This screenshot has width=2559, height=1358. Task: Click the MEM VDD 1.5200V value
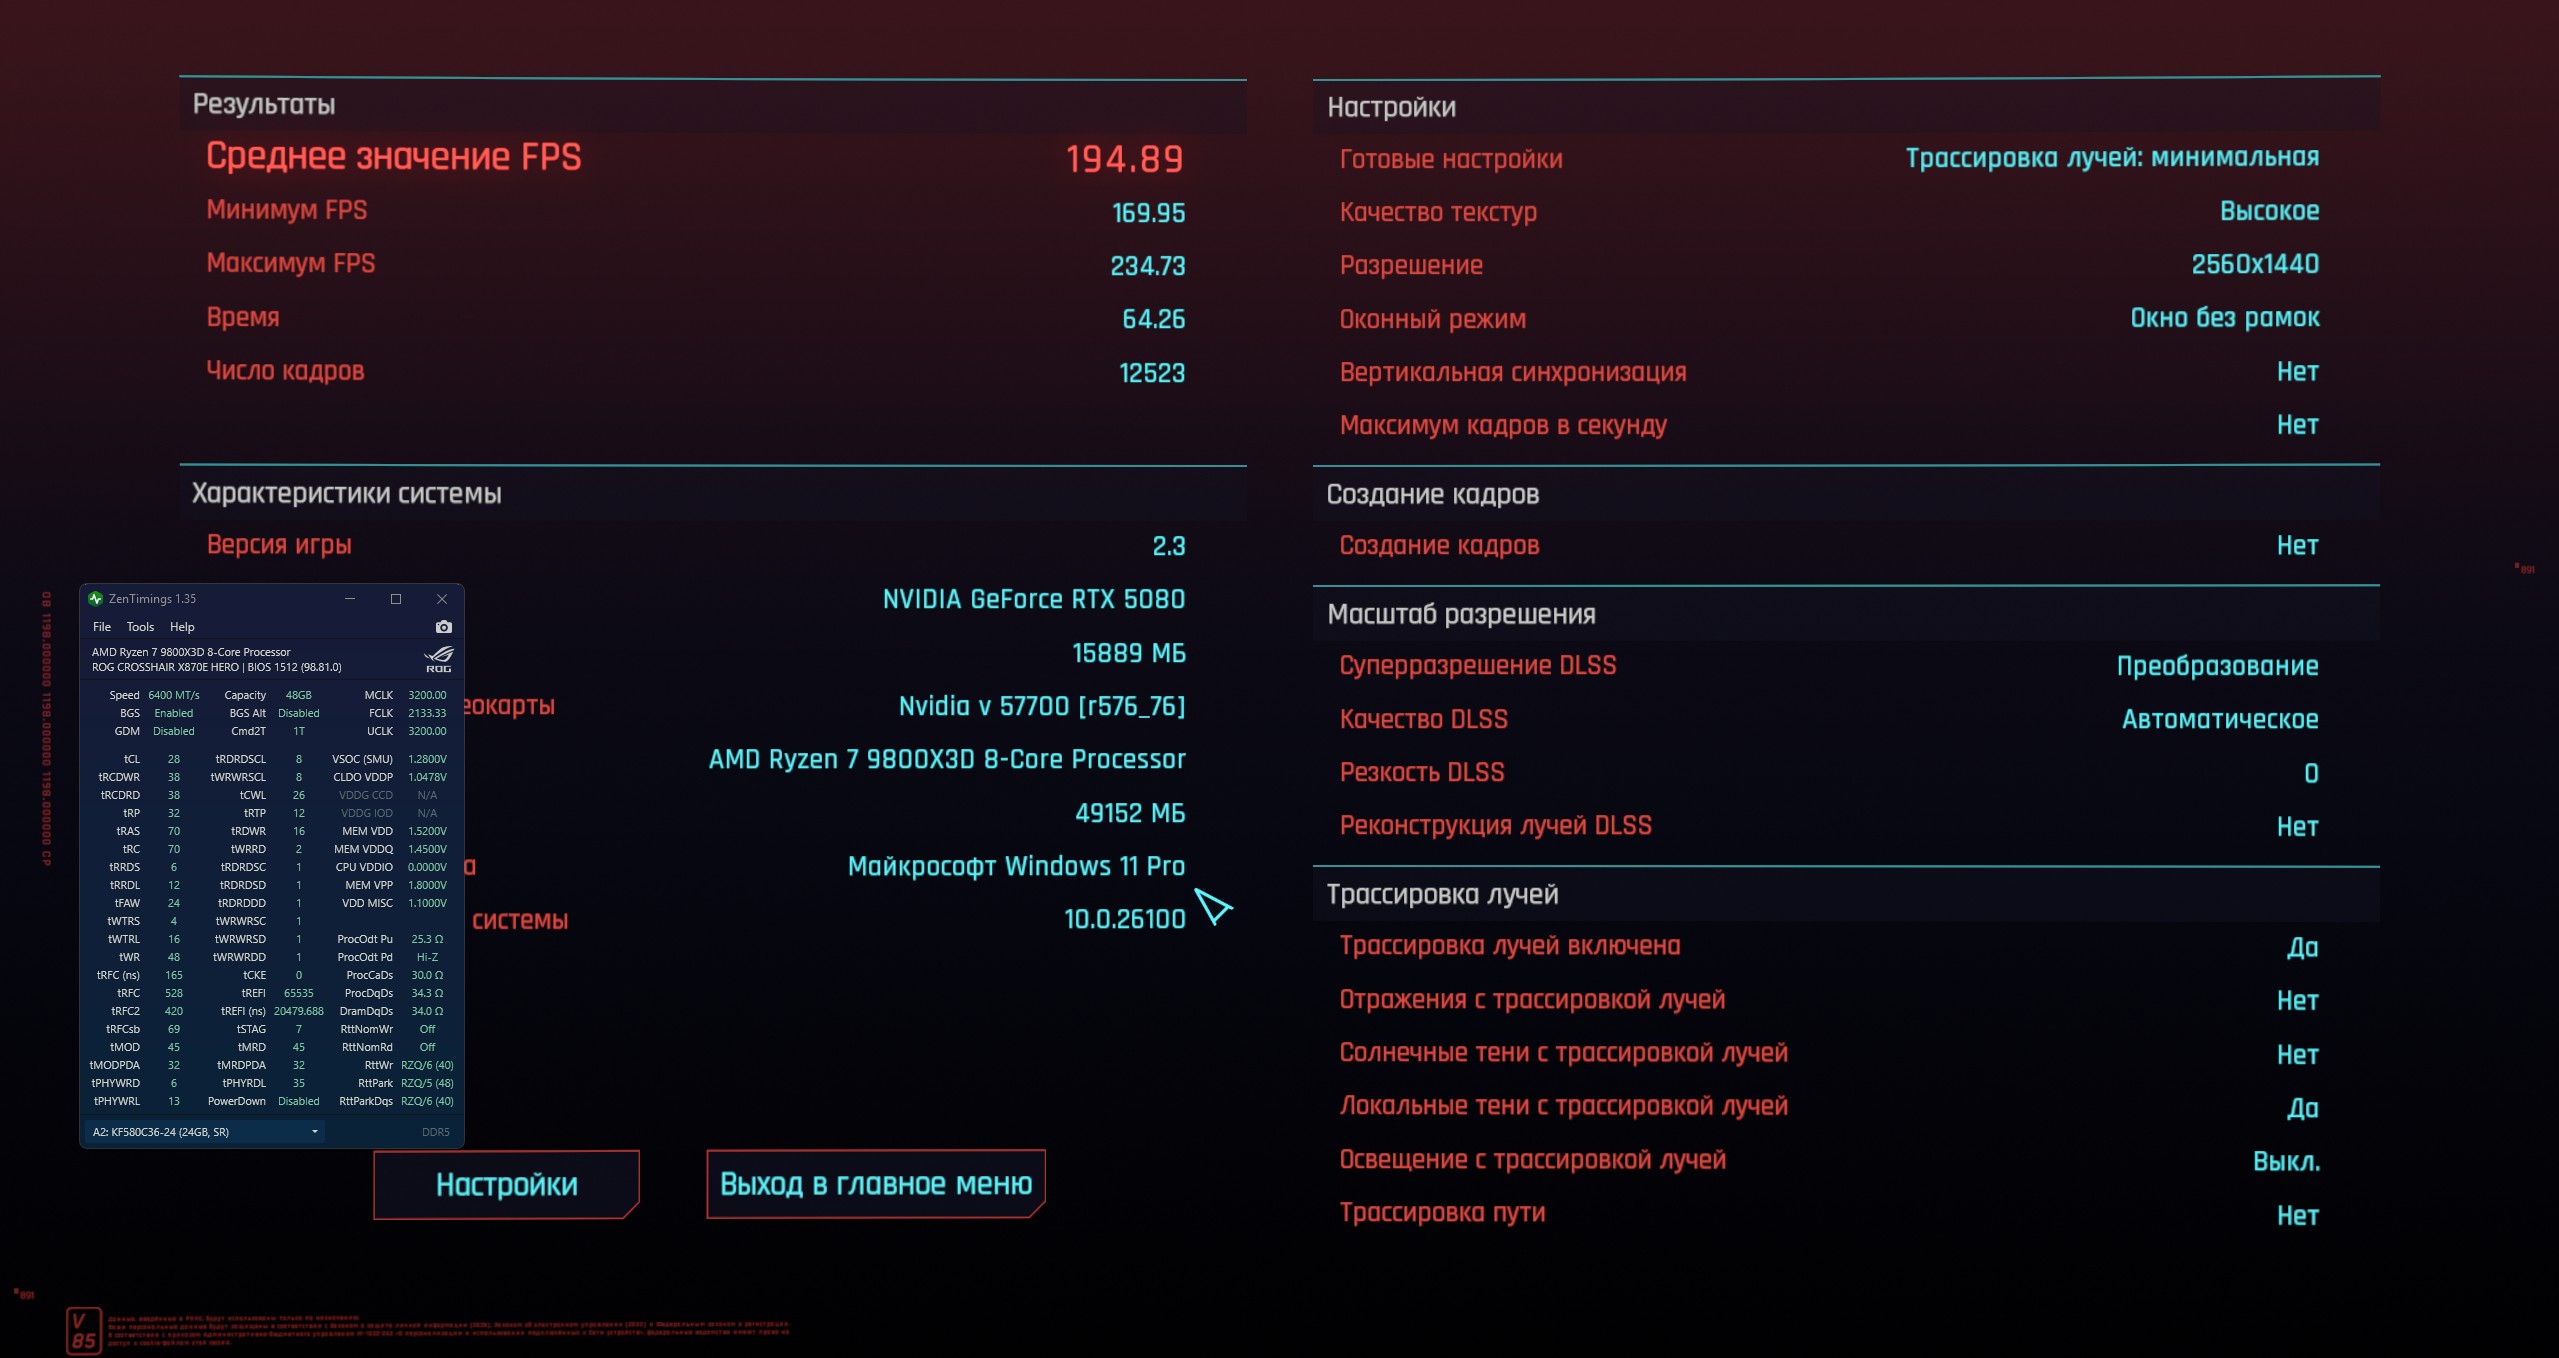[427, 831]
